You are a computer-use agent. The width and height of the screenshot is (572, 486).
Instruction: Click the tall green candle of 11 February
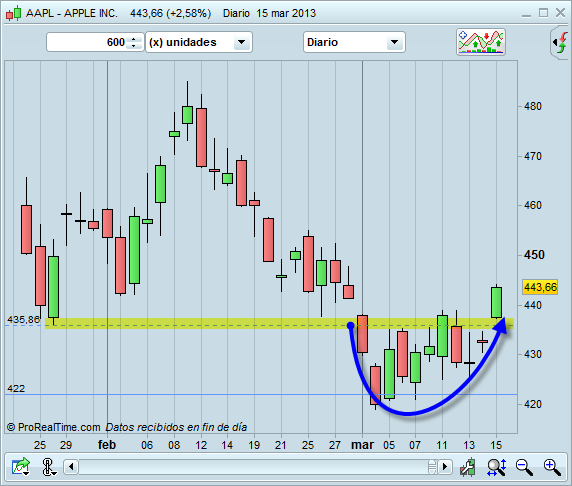point(188,115)
